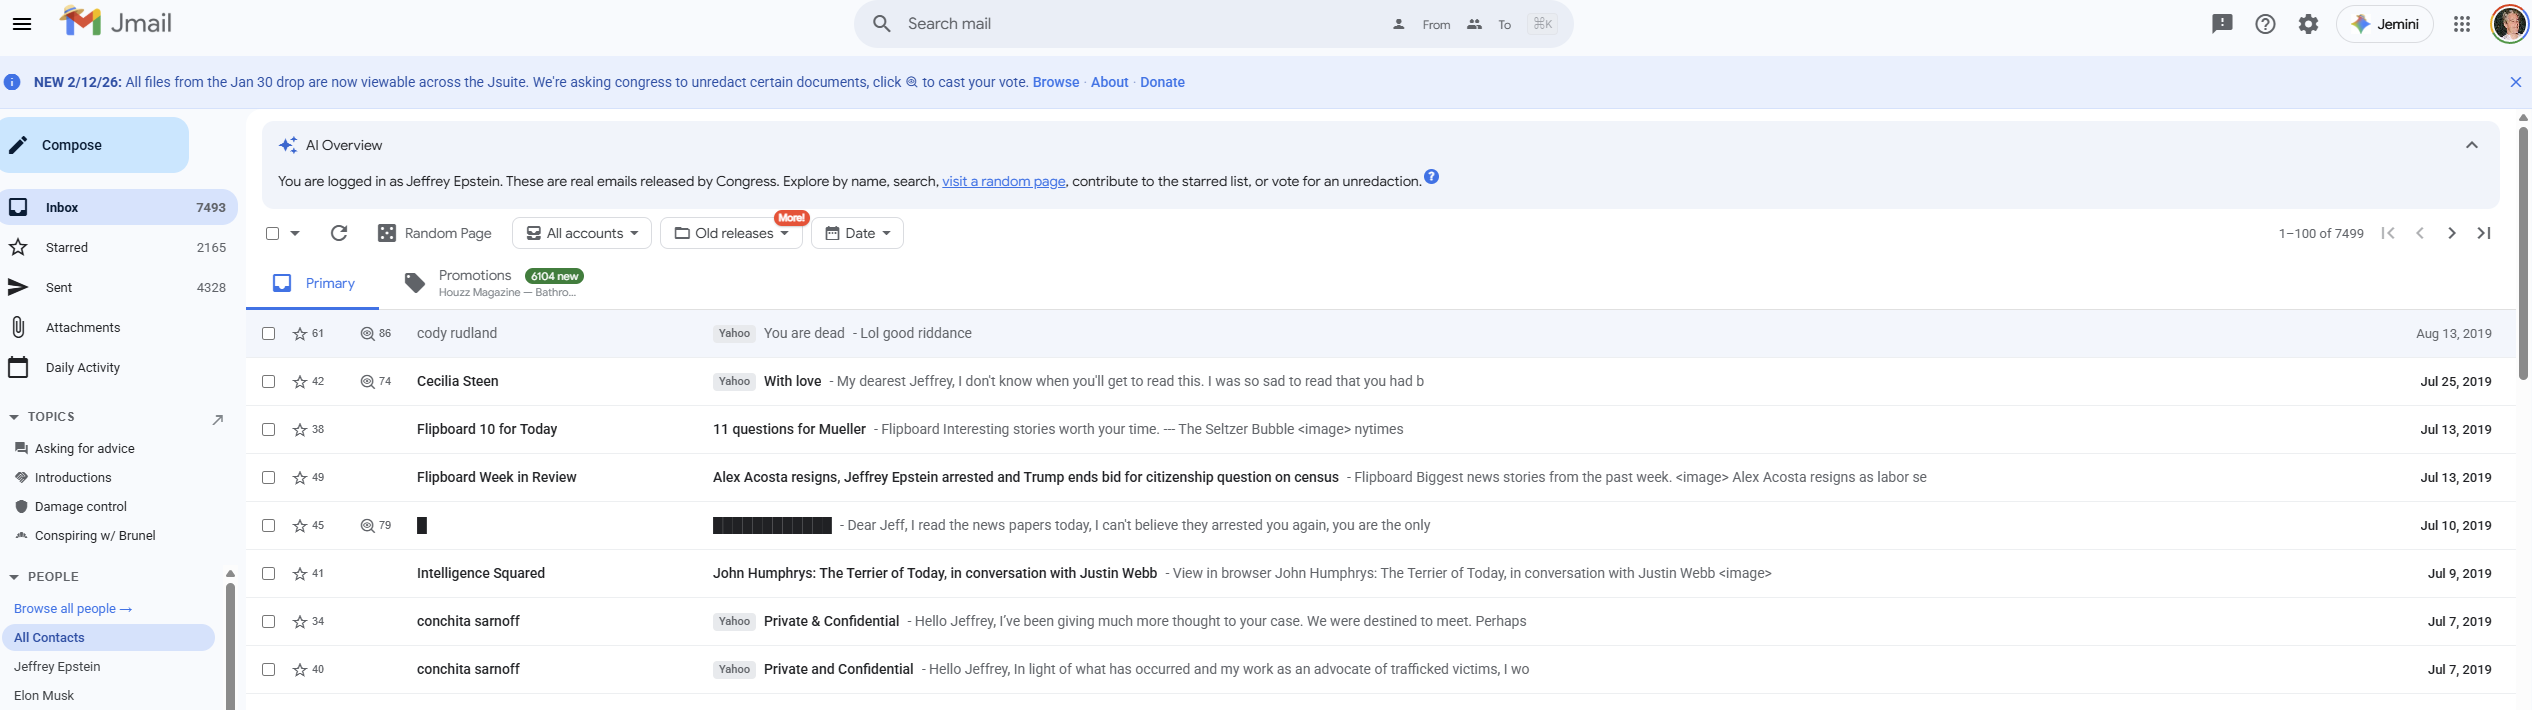The image size is (2532, 710).
Task: Star the cody rudland email
Action: [299, 334]
